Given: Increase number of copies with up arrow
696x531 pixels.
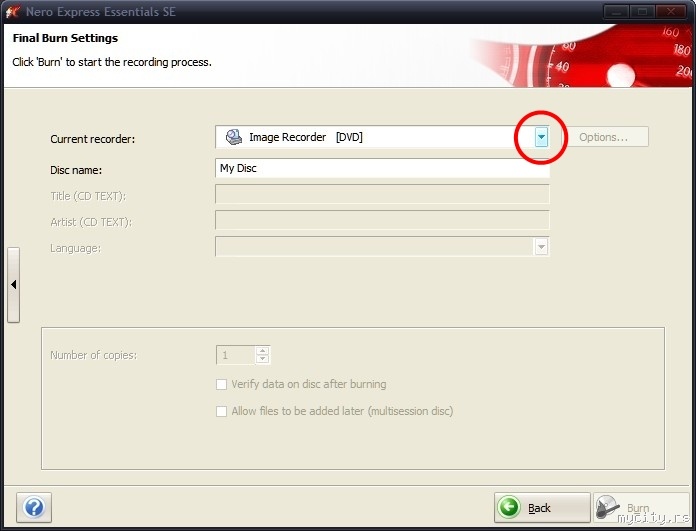Looking at the screenshot, I should coord(262,351).
